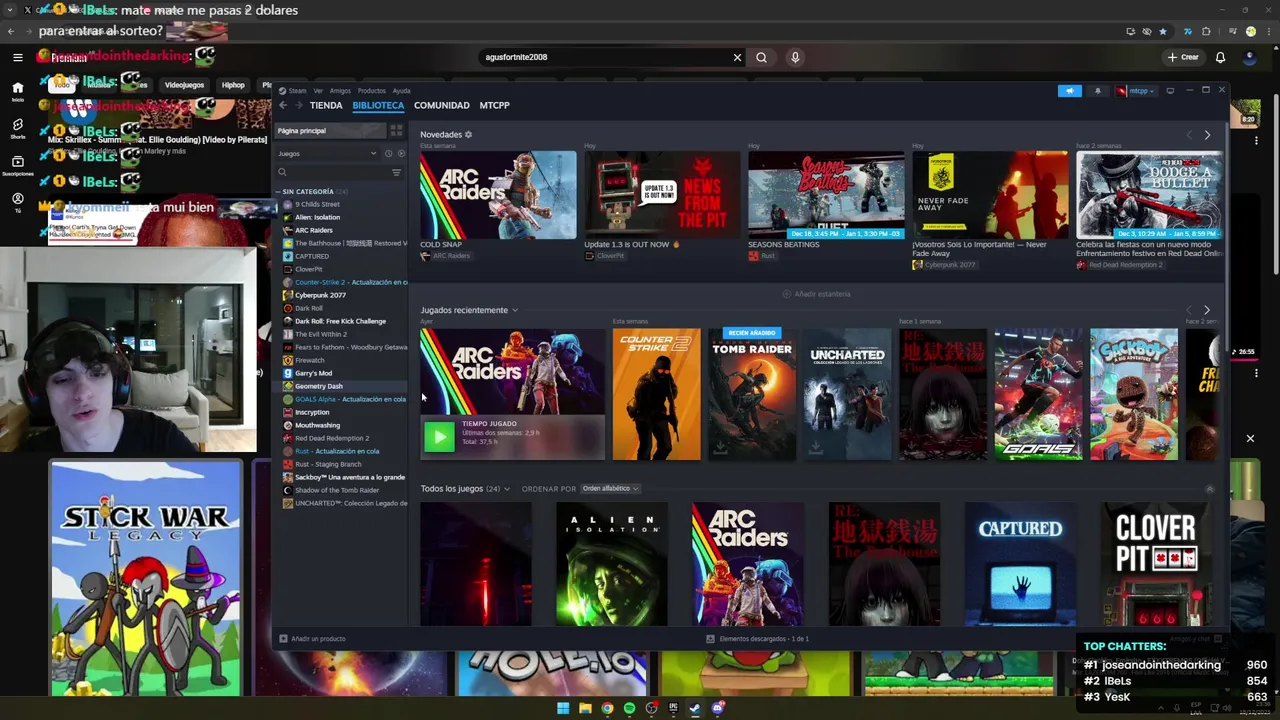Image resolution: width=1280 pixels, height=720 pixels.
Task: Open mtcpp account dropdown
Action: pyautogui.click(x=1136, y=91)
